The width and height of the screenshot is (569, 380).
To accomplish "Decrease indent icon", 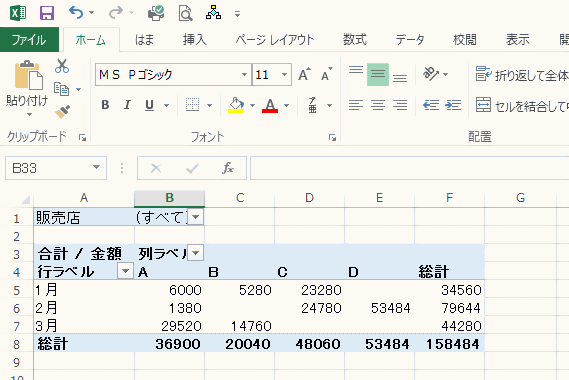I will pyautogui.click(x=431, y=105).
